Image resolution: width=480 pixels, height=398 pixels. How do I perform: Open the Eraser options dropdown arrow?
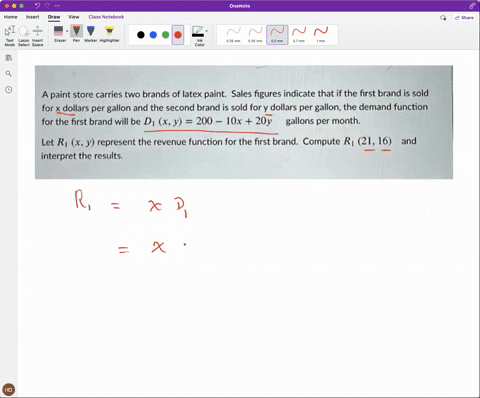click(x=67, y=31)
